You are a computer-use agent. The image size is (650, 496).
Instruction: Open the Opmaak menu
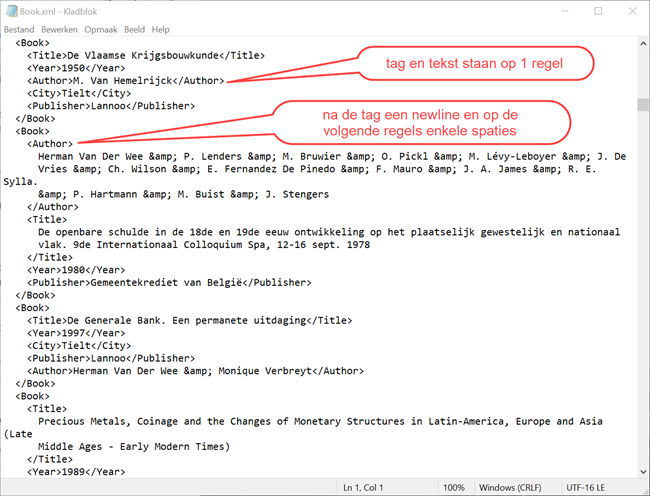click(x=101, y=29)
